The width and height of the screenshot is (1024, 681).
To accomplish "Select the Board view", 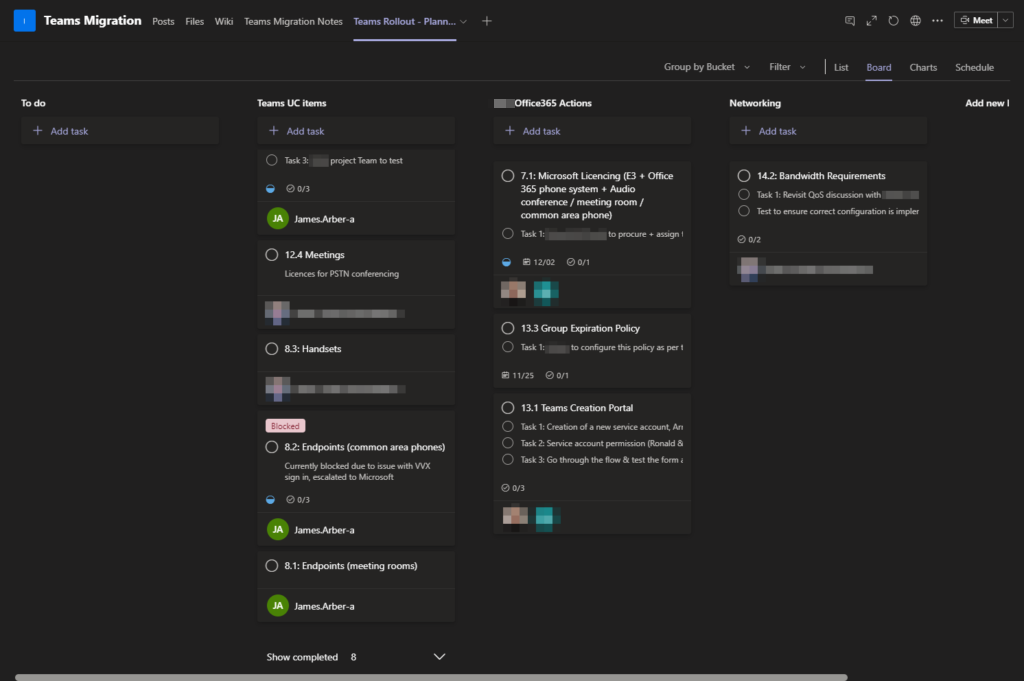I will click(878, 67).
